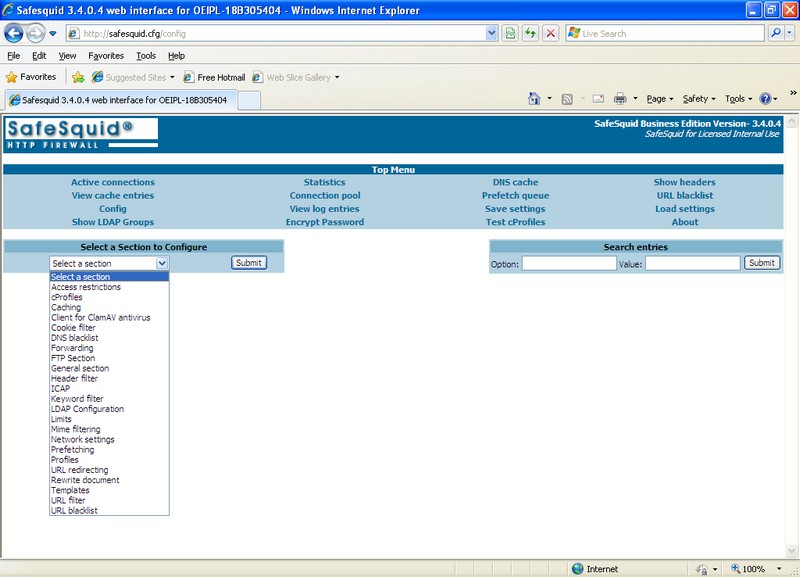Open the Safety command menu

(699, 99)
